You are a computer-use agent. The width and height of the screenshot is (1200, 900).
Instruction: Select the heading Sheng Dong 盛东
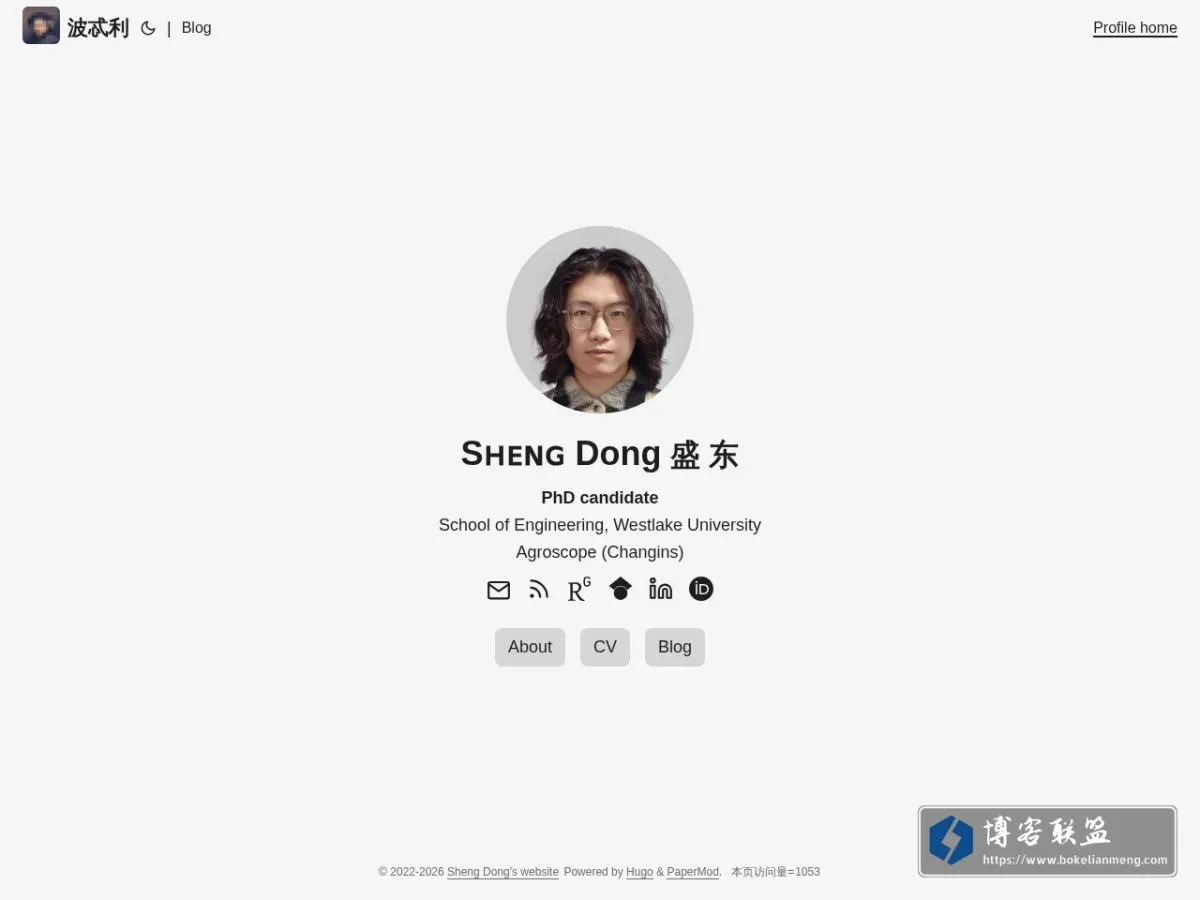600,454
